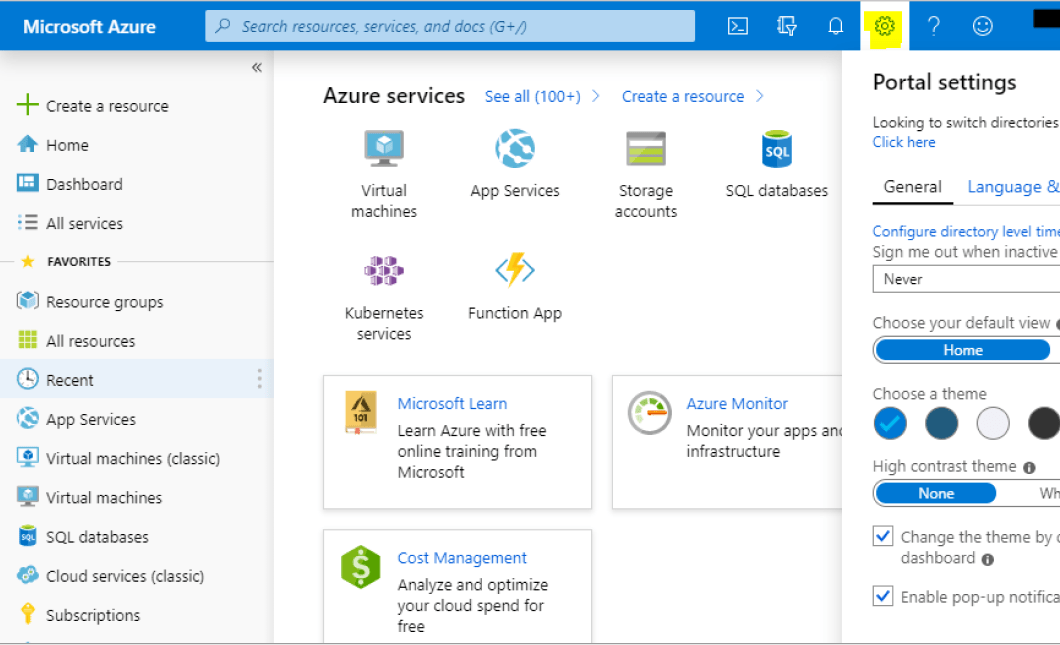Click the info icon next to High contrast theme
The image size is (1060, 645).
point(1029,468)
